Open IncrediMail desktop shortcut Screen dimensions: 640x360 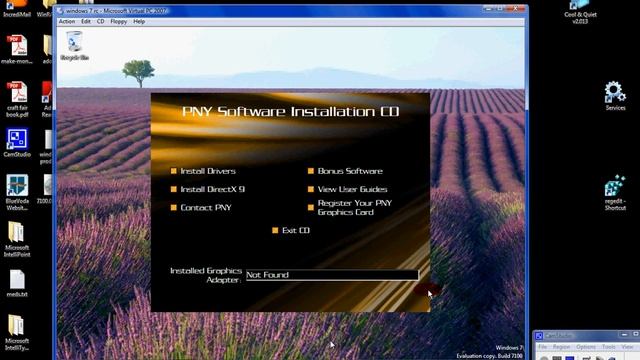pos(17,9)
